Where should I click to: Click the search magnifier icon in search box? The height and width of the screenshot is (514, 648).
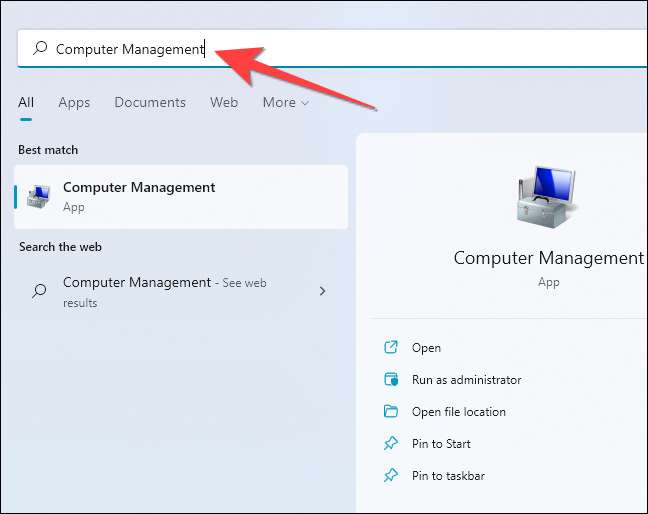(x=40, y=48)
